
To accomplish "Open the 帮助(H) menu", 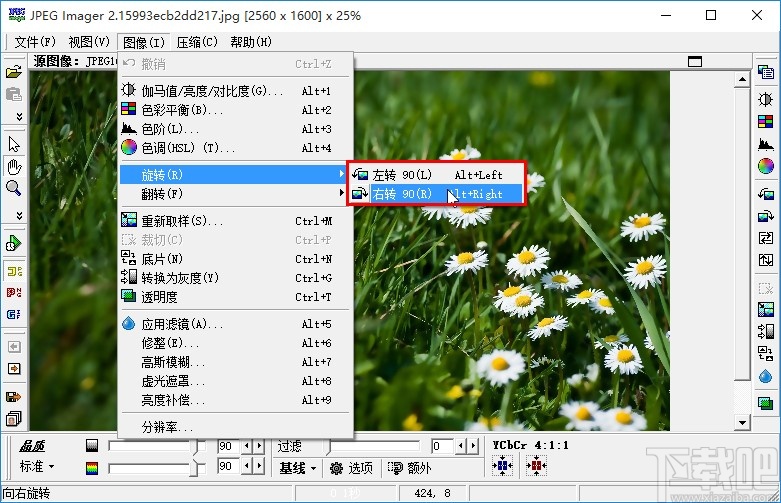I will (251, 42).
